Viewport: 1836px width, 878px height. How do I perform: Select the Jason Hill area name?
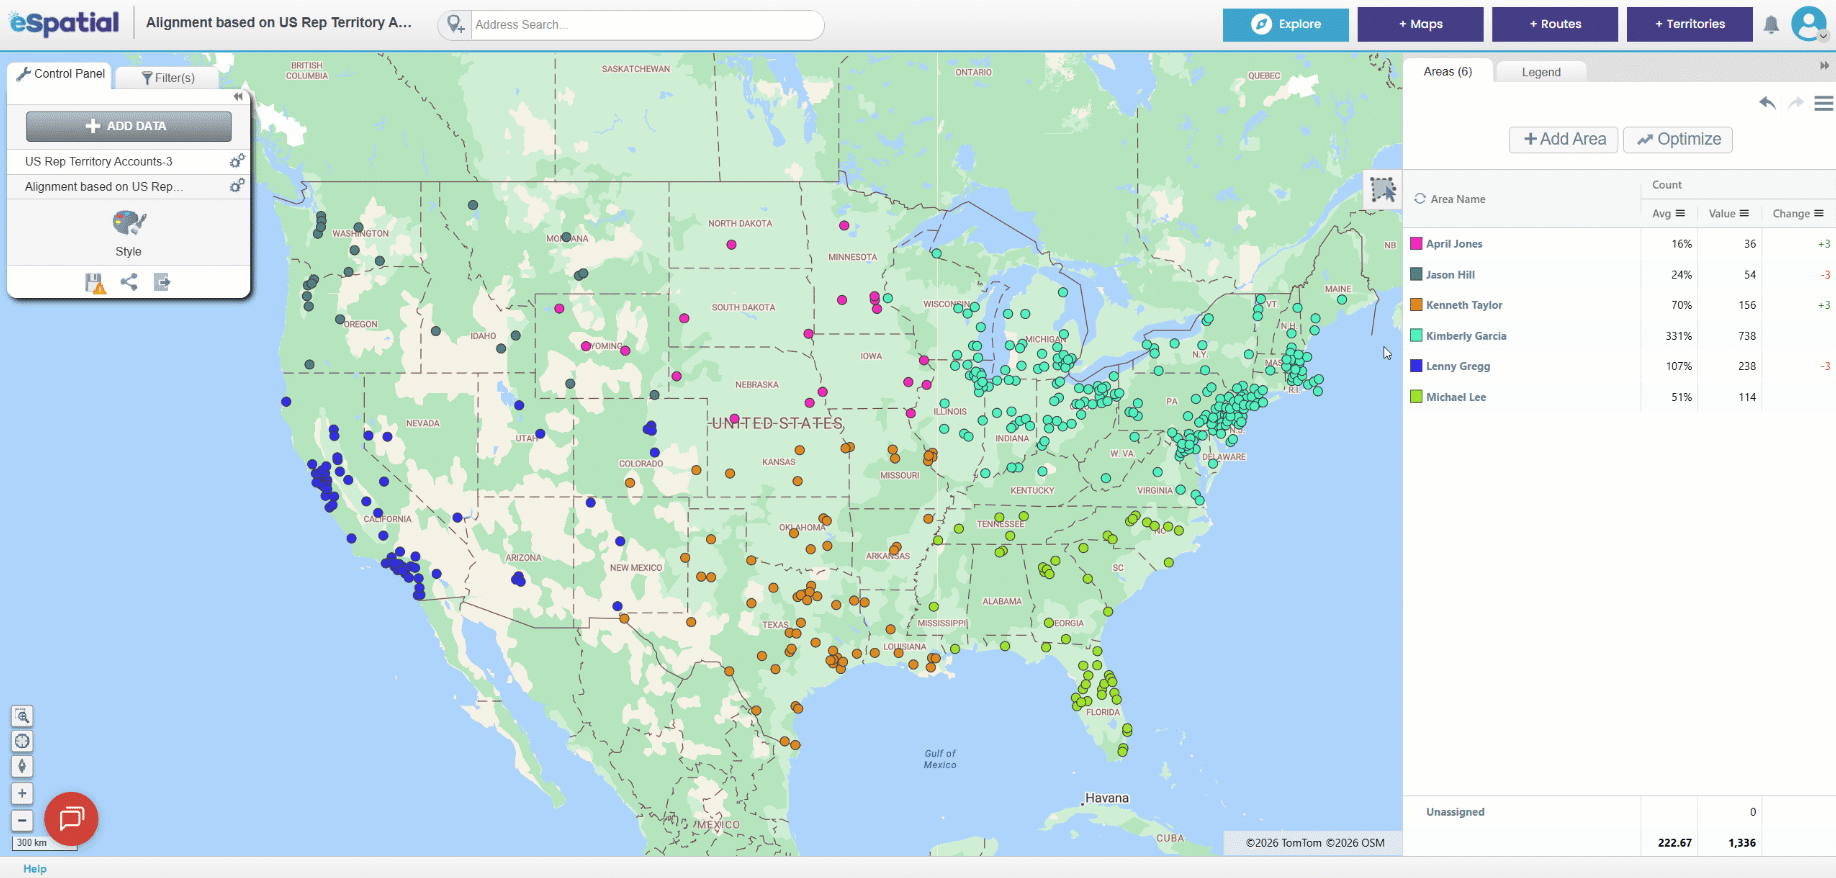click(x=1450, y=275)
